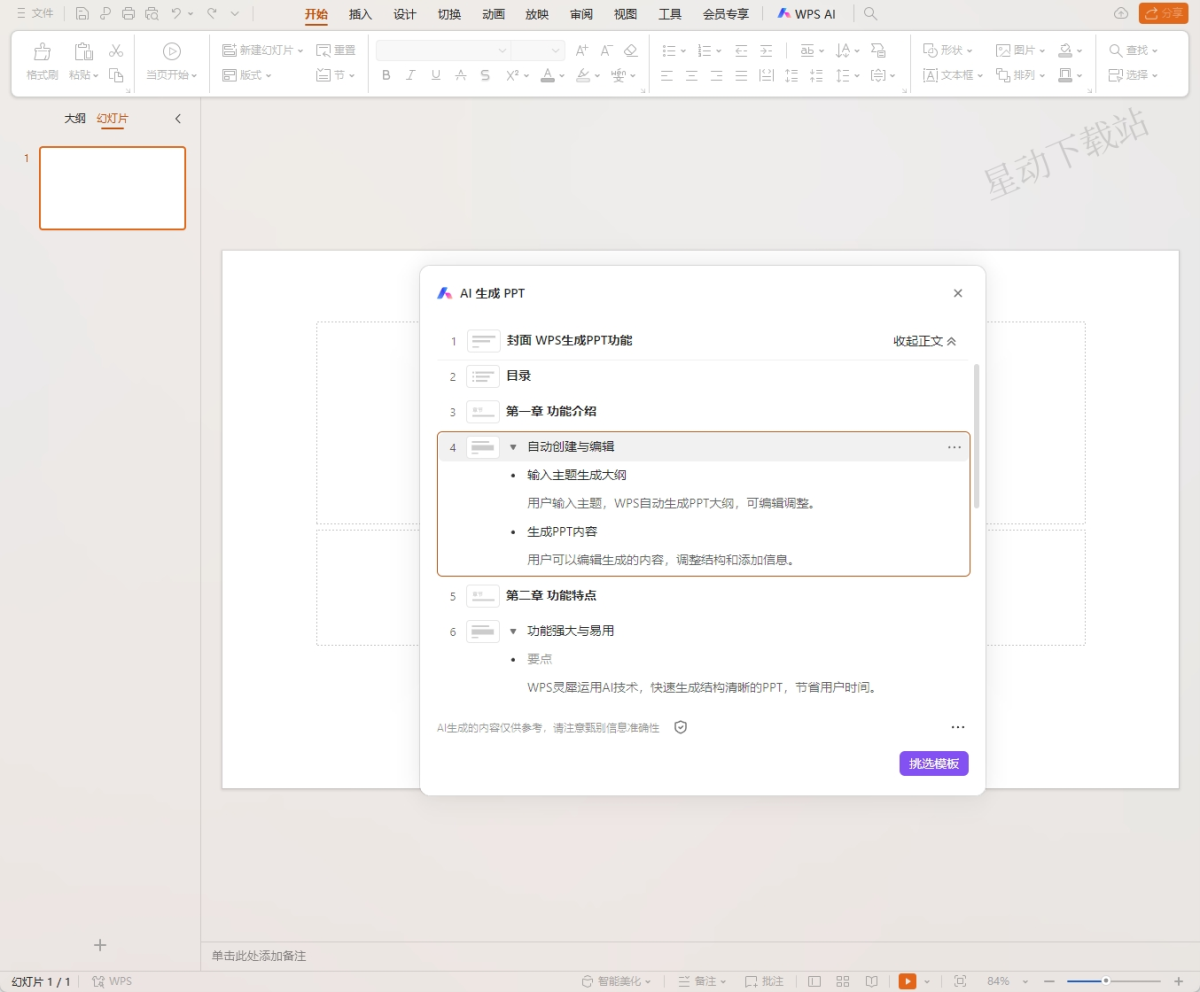Viewport: 1200px width, 992px height.
Task: Click the Print icon in quick toolbar
Action: coord(128,14)
